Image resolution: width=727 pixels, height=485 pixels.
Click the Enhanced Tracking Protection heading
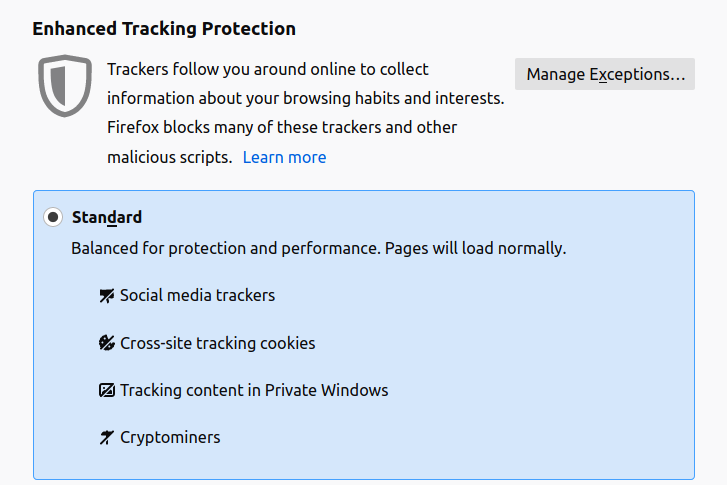(164, 29)
